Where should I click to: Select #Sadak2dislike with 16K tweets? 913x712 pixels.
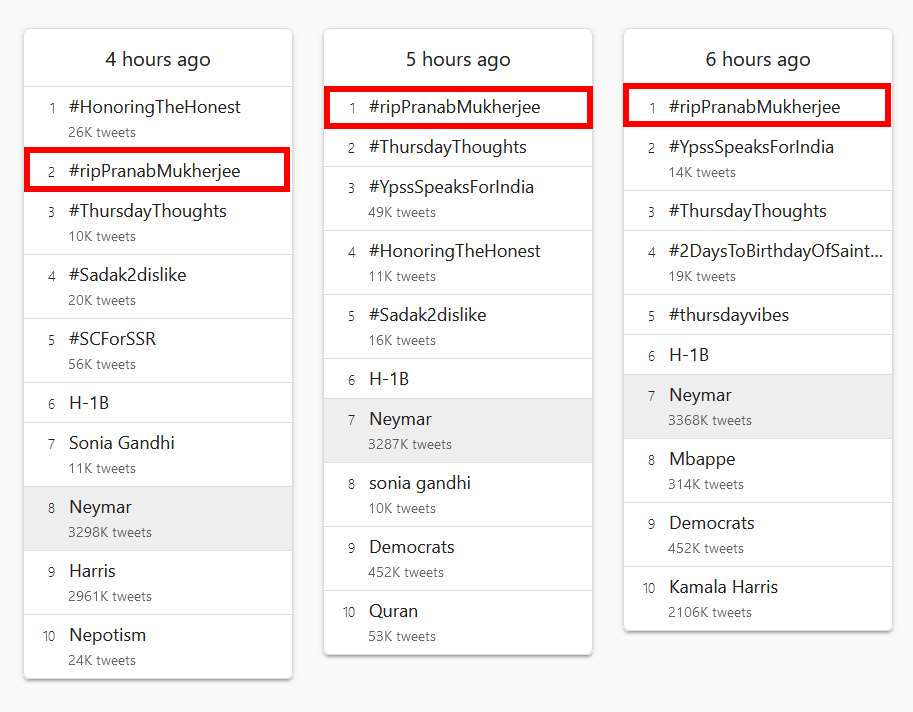427,315
